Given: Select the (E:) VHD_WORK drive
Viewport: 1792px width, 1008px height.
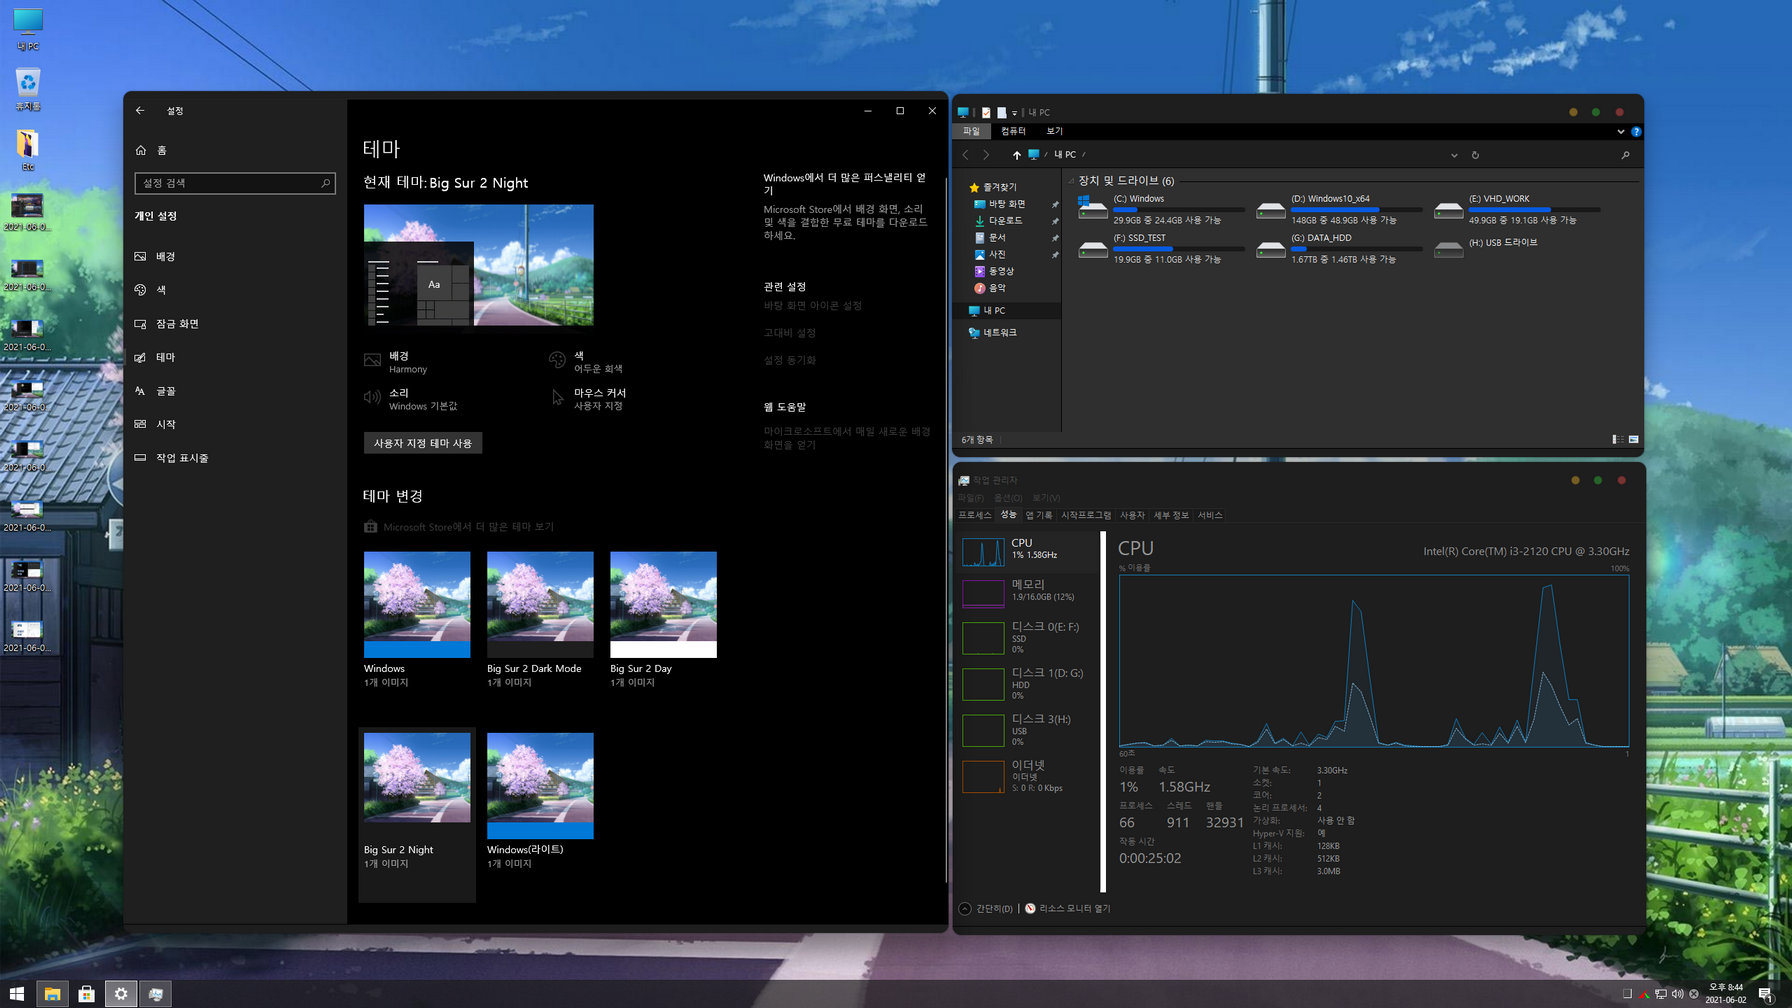Looking at the screenshot, I should [1516, 209].
